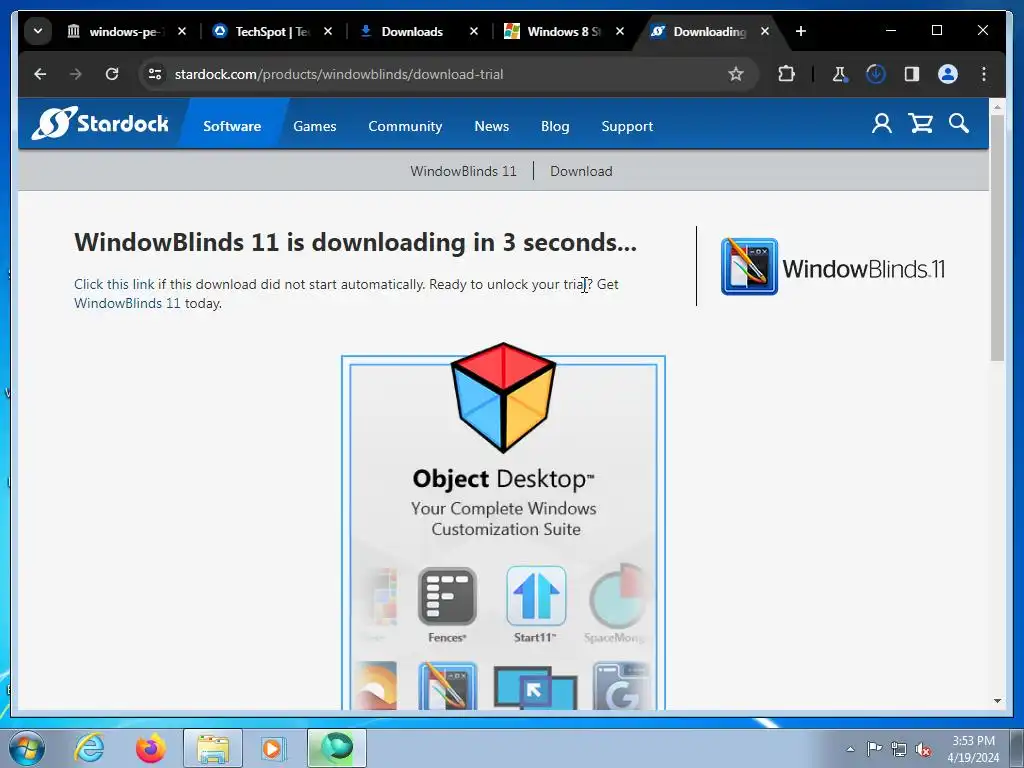This screenshot has width=1024, height=768.
Task: Launch Internet Explorer from taskbar
Action: (89, 748)
